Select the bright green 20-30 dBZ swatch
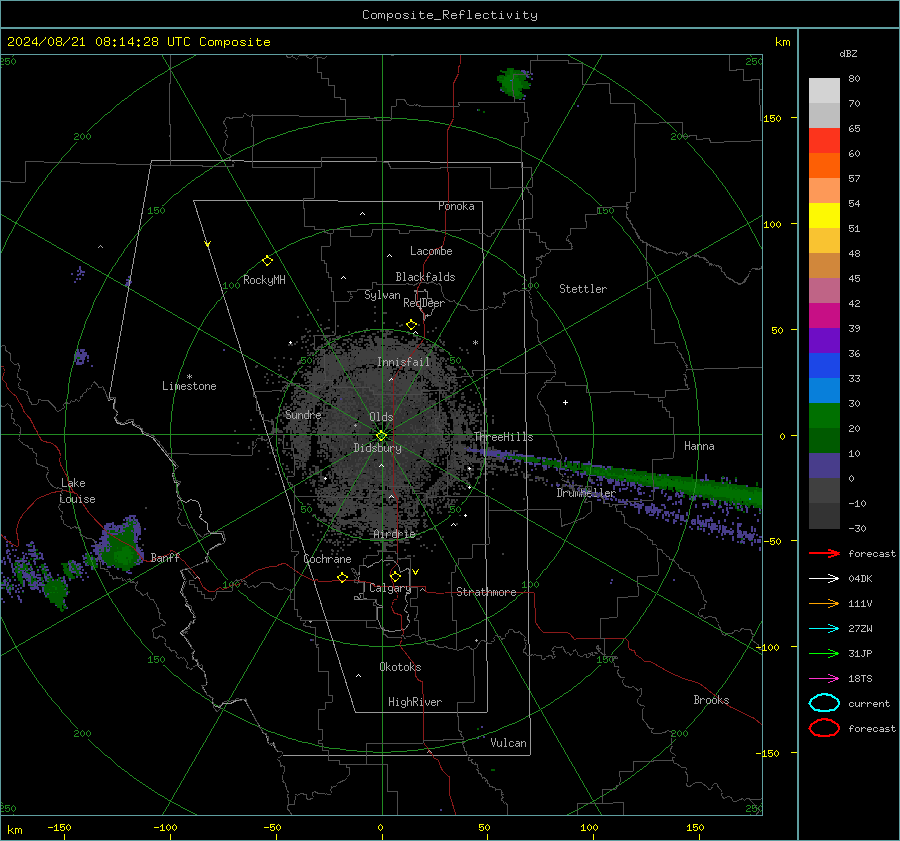The image size is (900, 841). tap(824, 416)
